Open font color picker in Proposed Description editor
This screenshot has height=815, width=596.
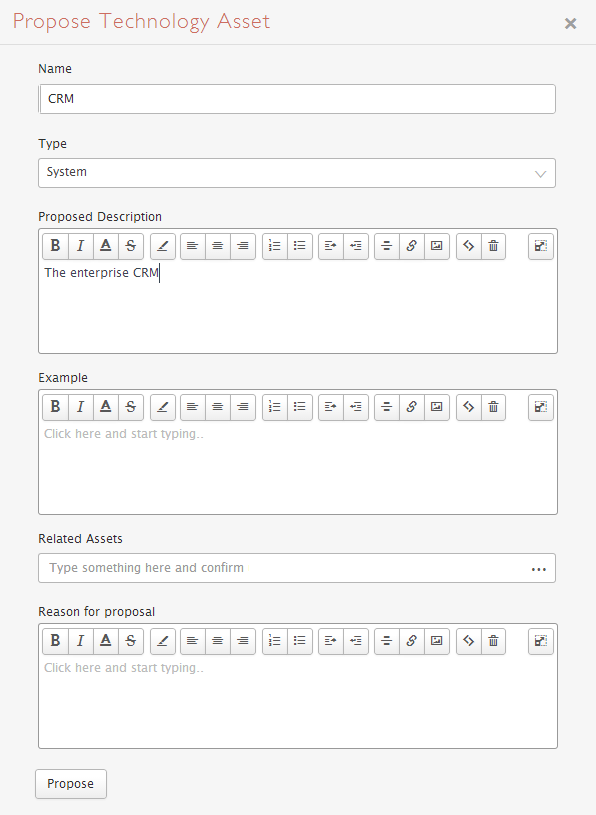[x=106, y=246]
